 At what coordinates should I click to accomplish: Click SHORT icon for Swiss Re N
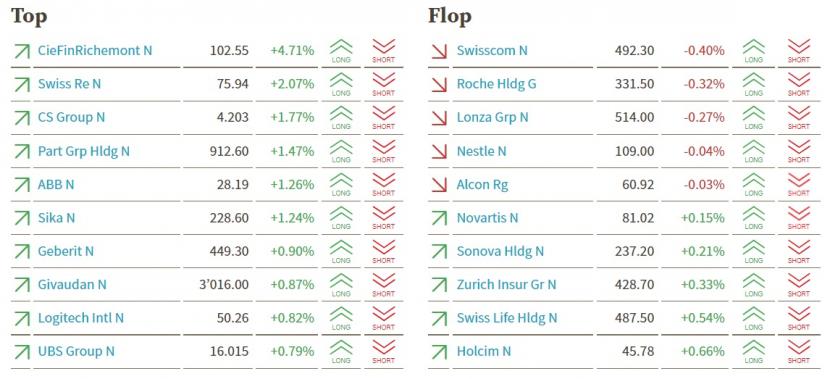pyautogui.click(x=383, y=84)
